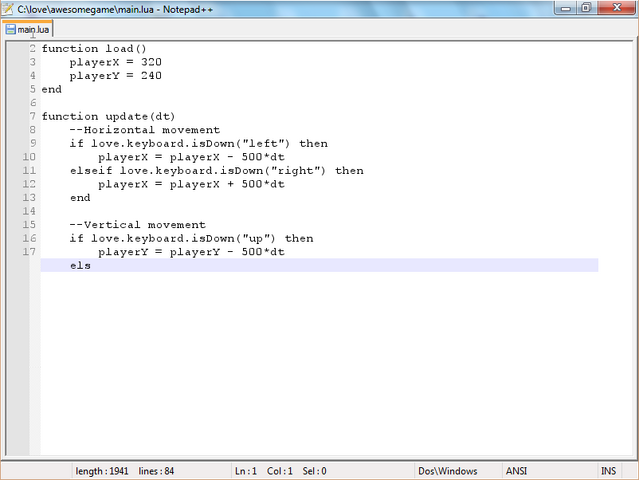639x480 pixels.
Task: Click the line "playerY = 240"
Action: (x=115, y=75)
